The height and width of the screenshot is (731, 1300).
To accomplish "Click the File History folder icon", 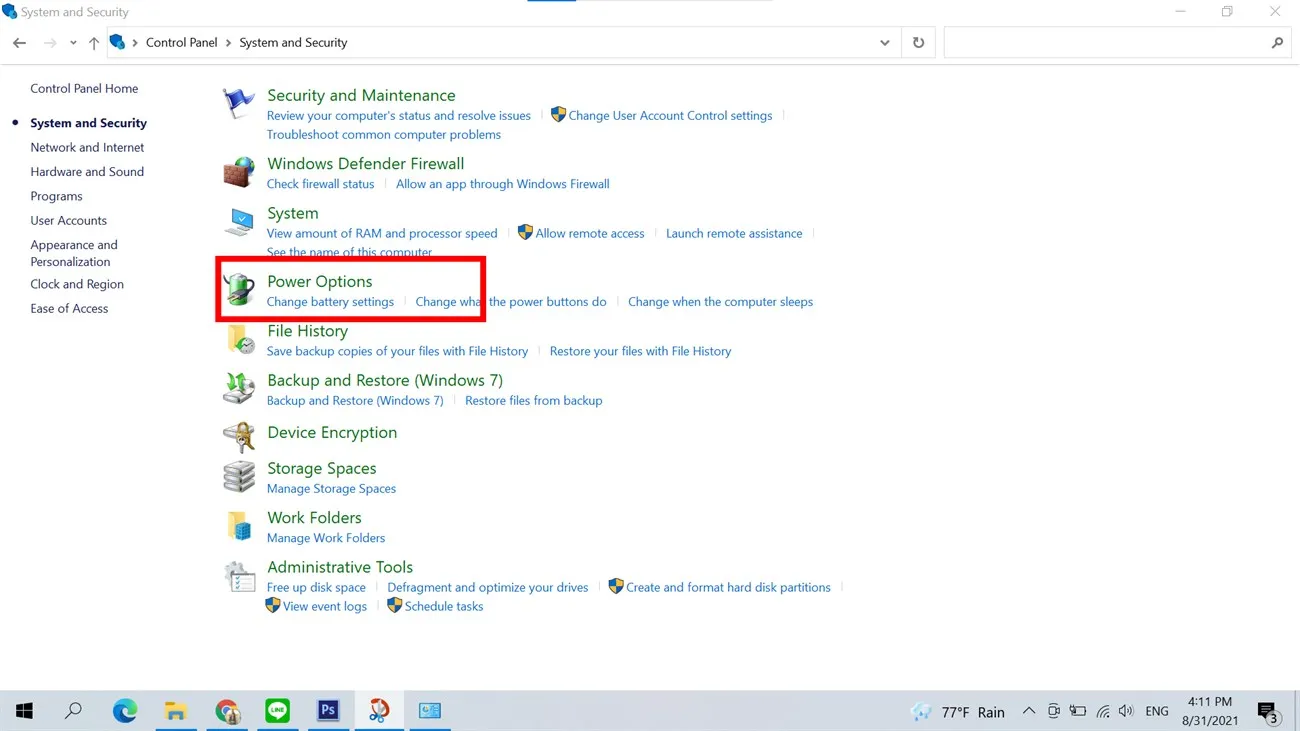I will pos(239,340).
